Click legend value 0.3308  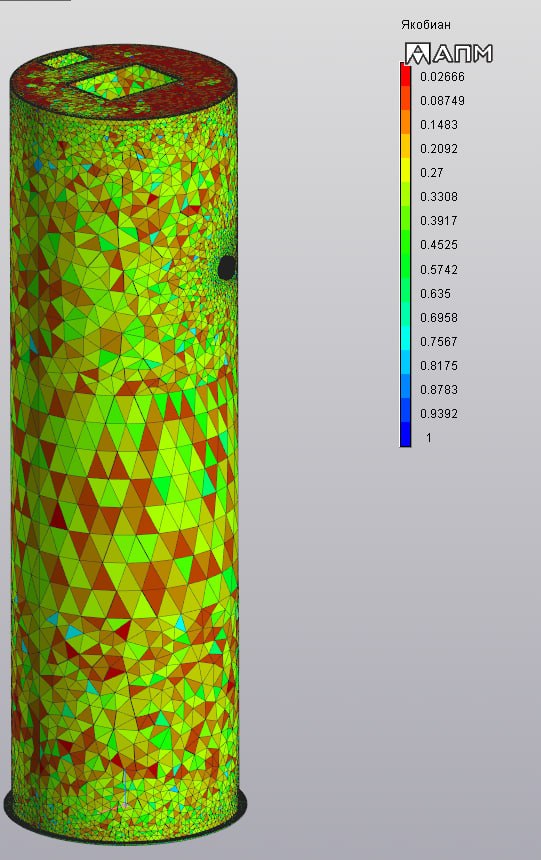pyautogui.click(x=439, y=197)
